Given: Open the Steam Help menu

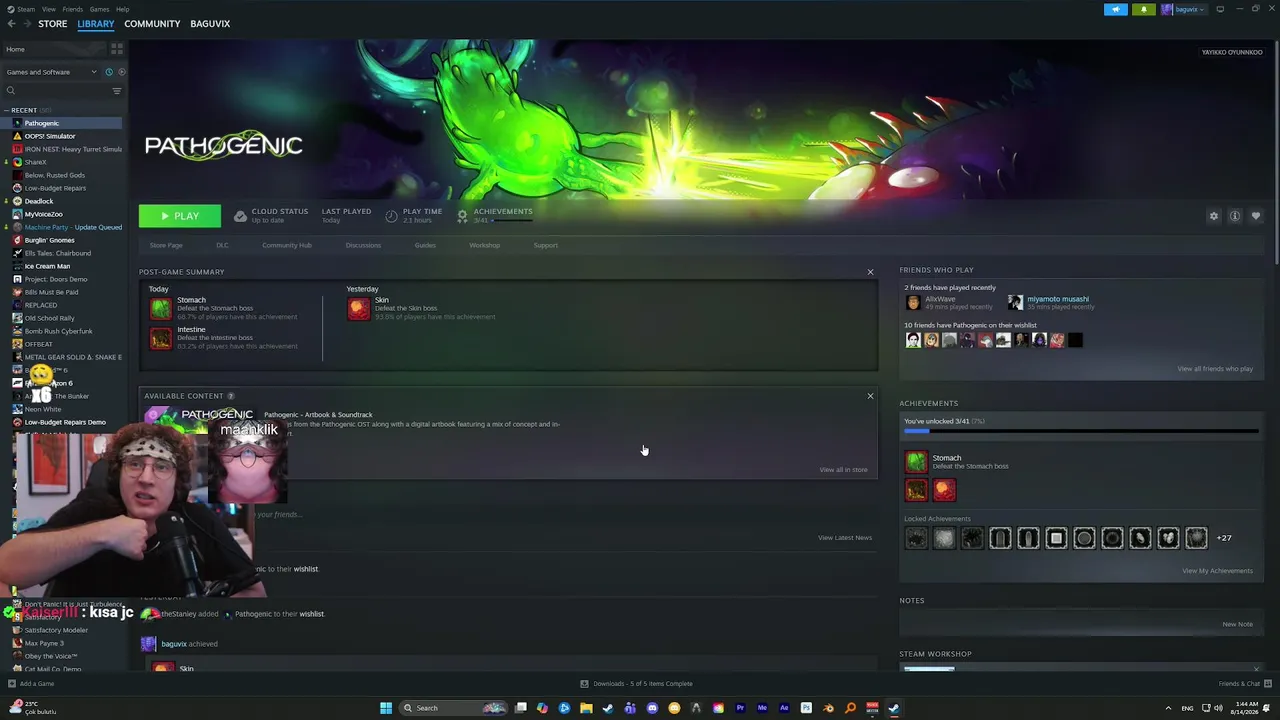Looking at the screenshot, I should [122, 9].
